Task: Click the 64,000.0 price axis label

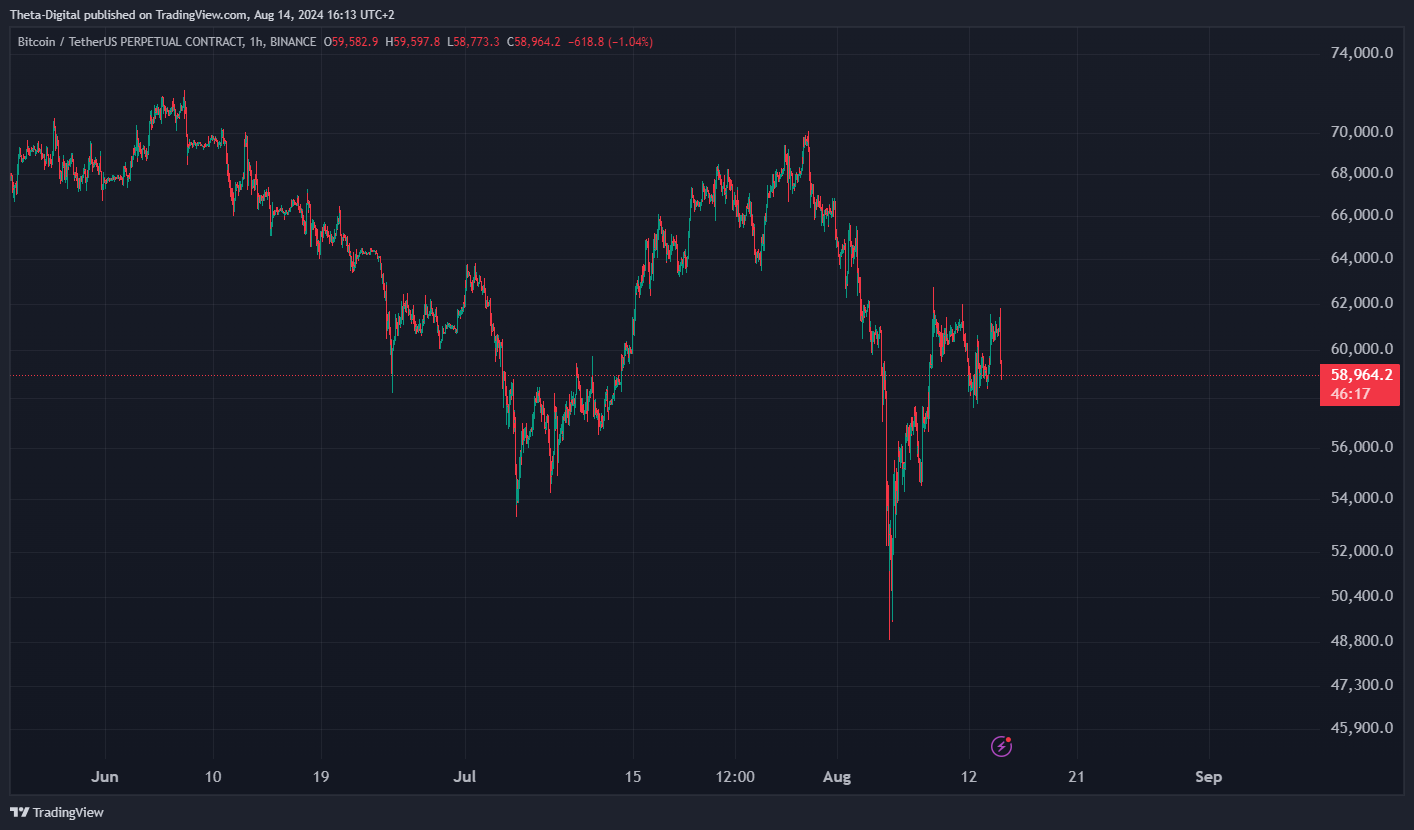Action: [1360, 258]
